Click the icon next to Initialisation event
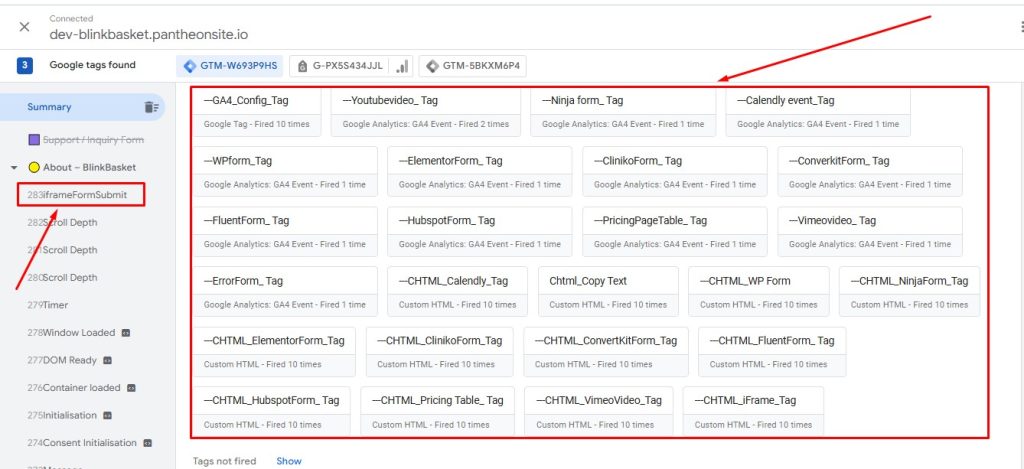The width and height of the screenshot is (1024, 469). click(x=107, y=415)
